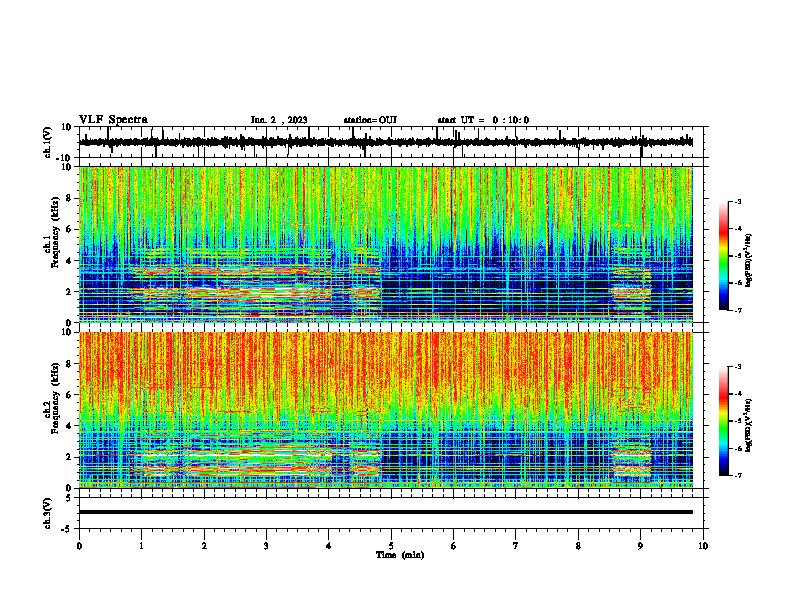Click time axis tick label "1"
The height and width of the screenshot is (612, 792).
tap(141, 545)
